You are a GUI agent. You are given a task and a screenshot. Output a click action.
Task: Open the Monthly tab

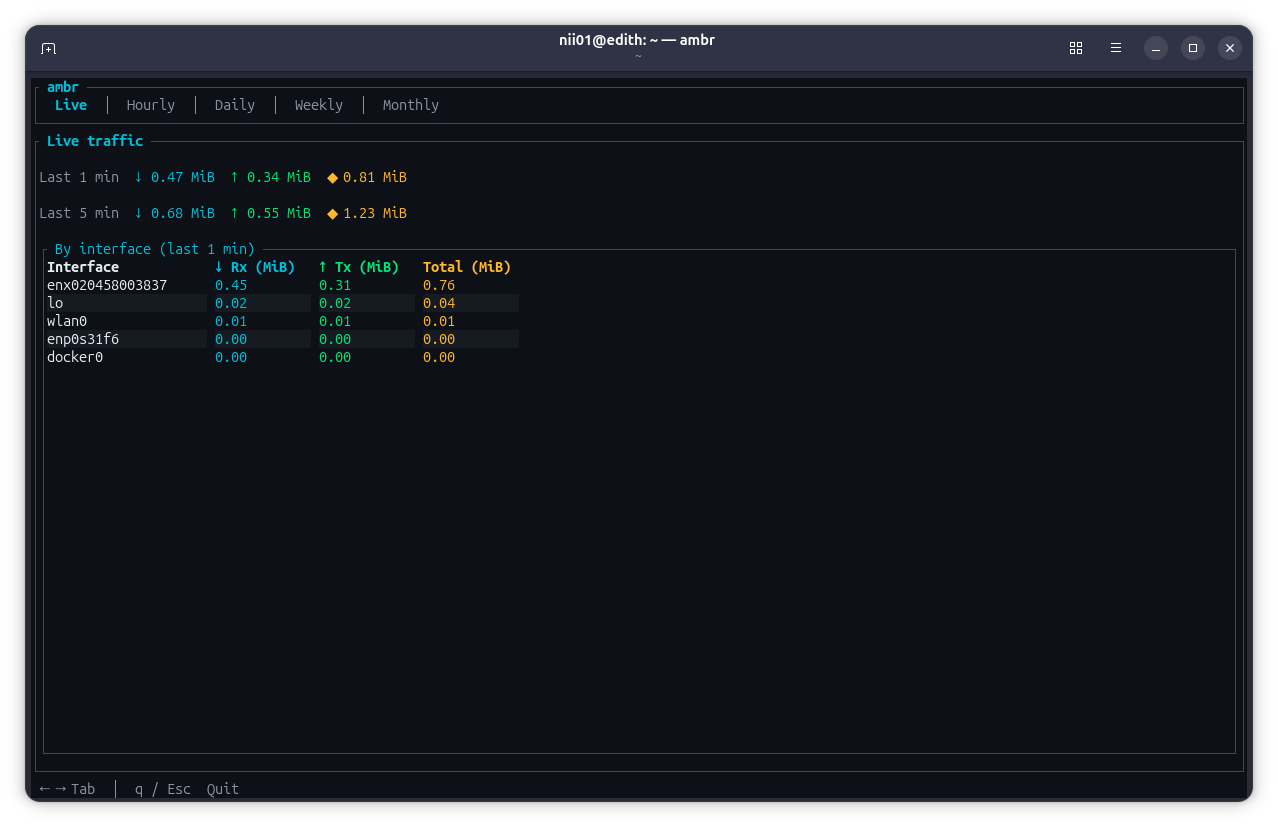[x=411, y=105]
